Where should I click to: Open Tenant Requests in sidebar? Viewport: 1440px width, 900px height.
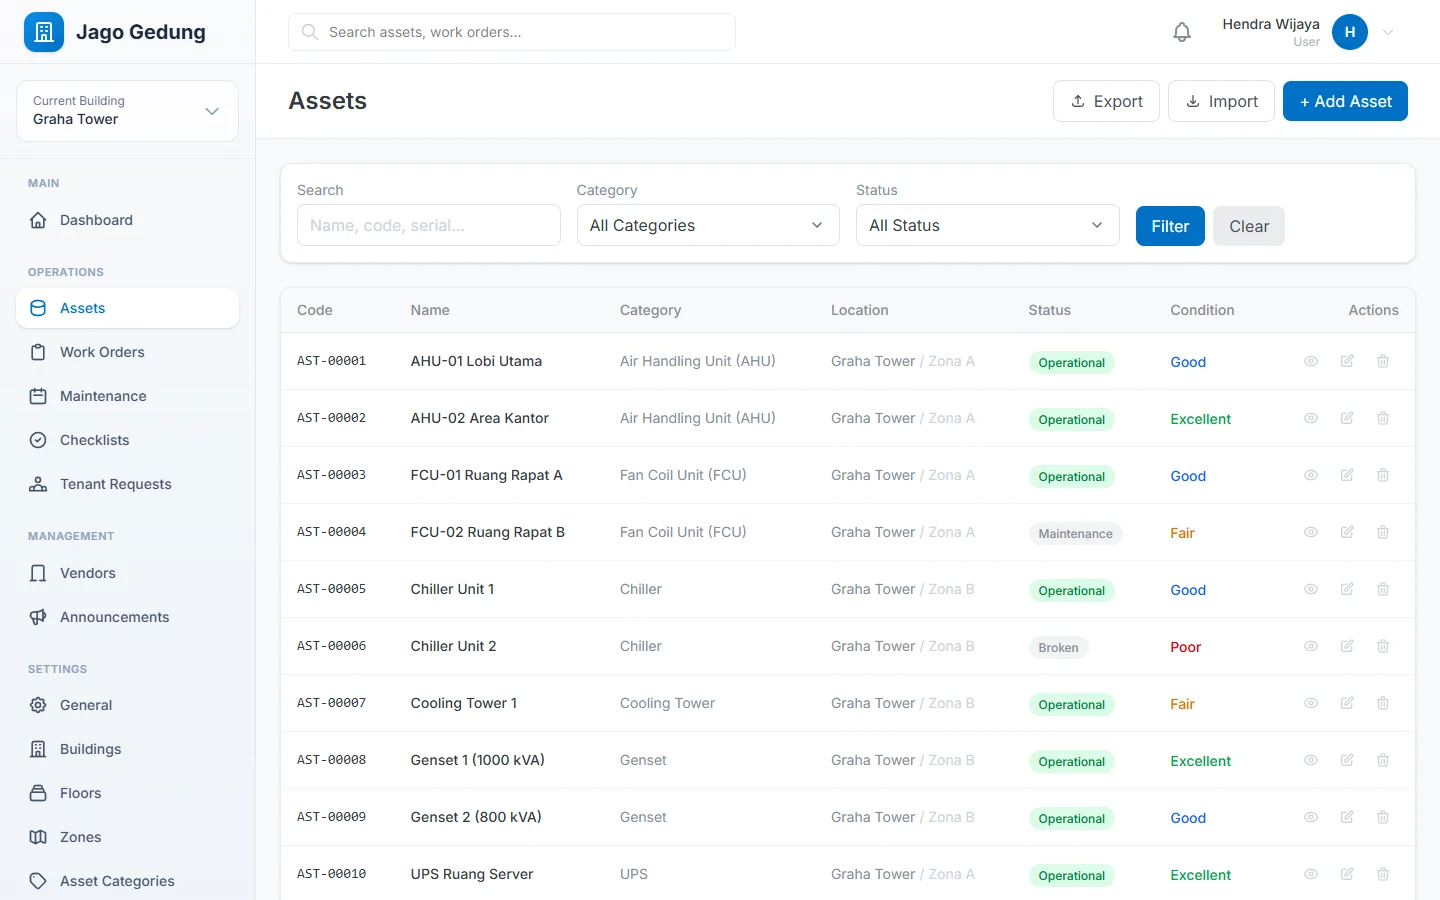pyautogui.click(x=127, y=484)
